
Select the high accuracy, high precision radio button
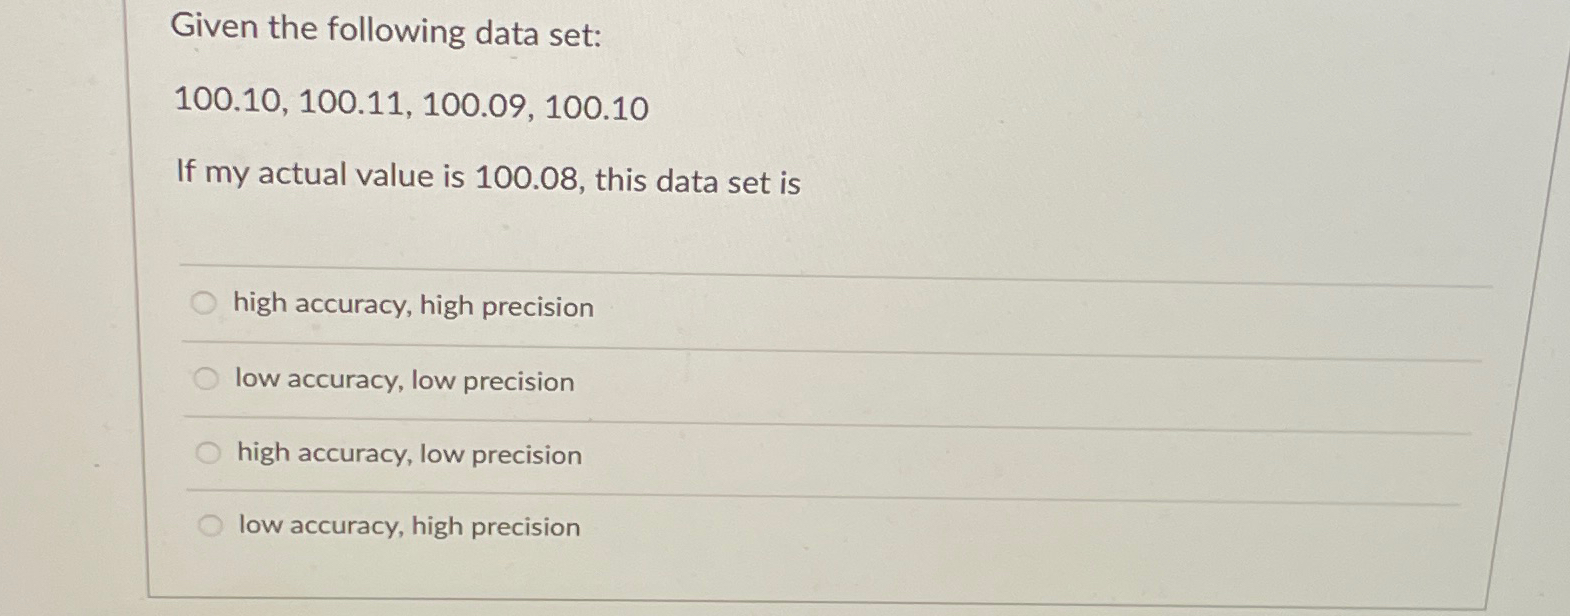click(204, 301)
